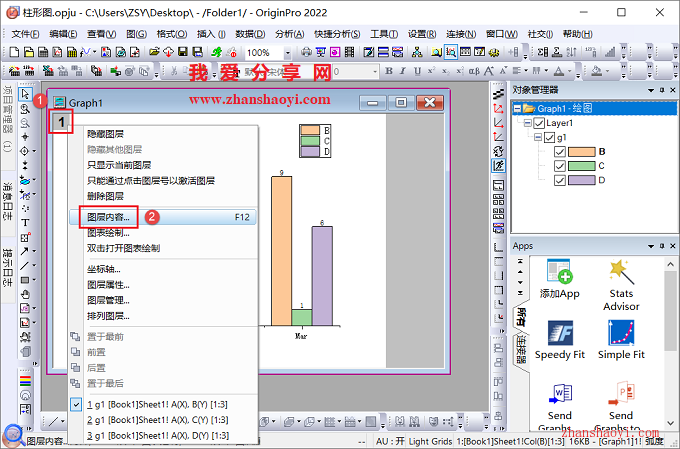Launch the Speedy Fit app

tap(560, 341)
